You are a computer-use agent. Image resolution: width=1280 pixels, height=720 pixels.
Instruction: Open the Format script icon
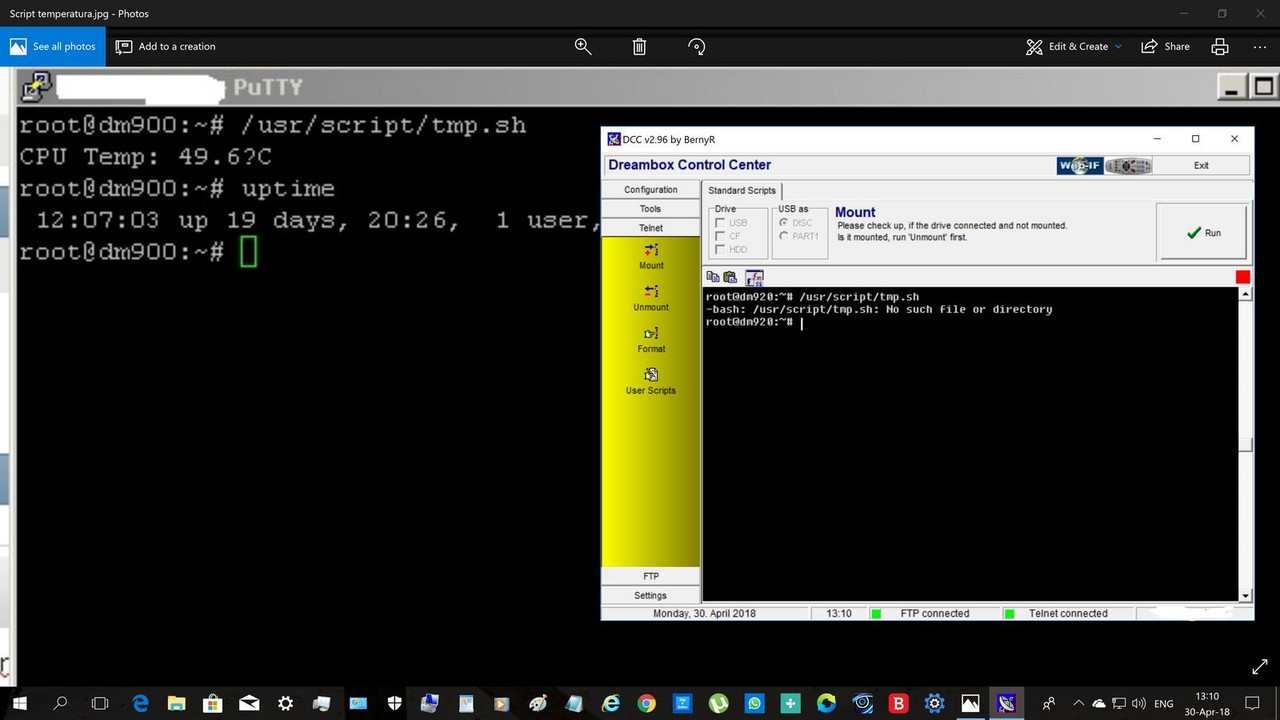click(x=650, y=340)
